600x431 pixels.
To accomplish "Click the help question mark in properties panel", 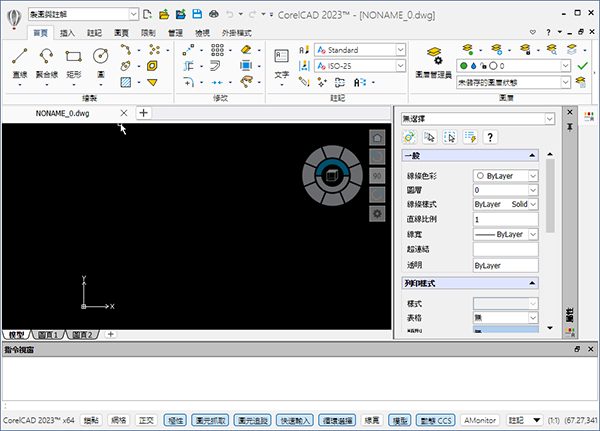I will (x=490, y=137).
